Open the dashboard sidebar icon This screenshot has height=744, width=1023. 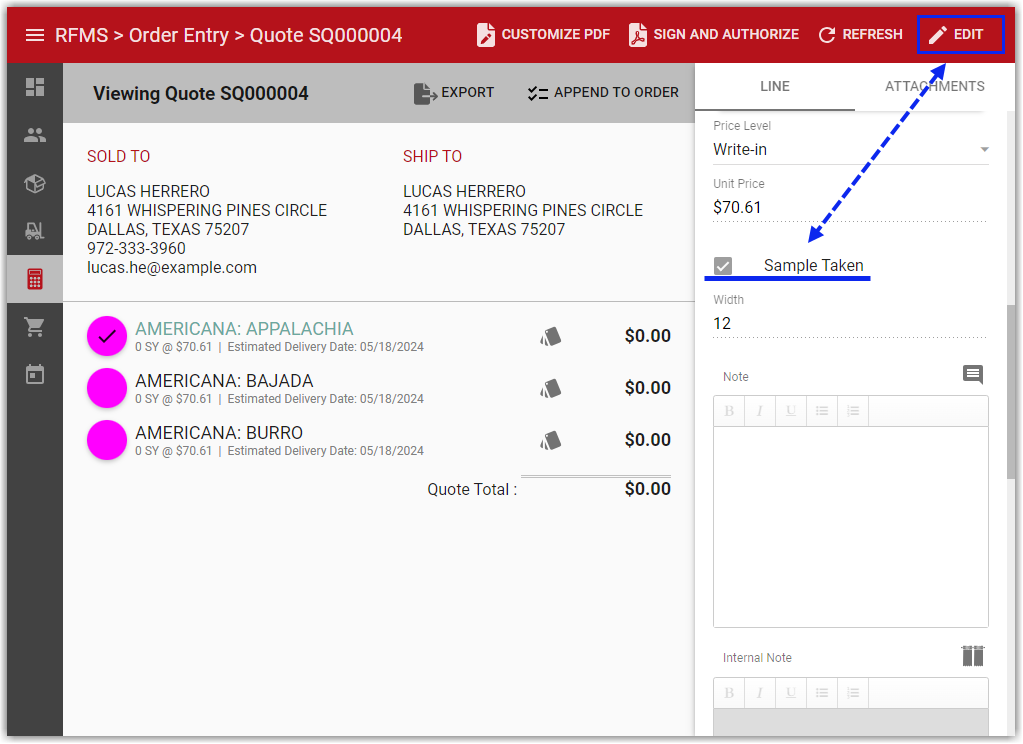[35, 87]
